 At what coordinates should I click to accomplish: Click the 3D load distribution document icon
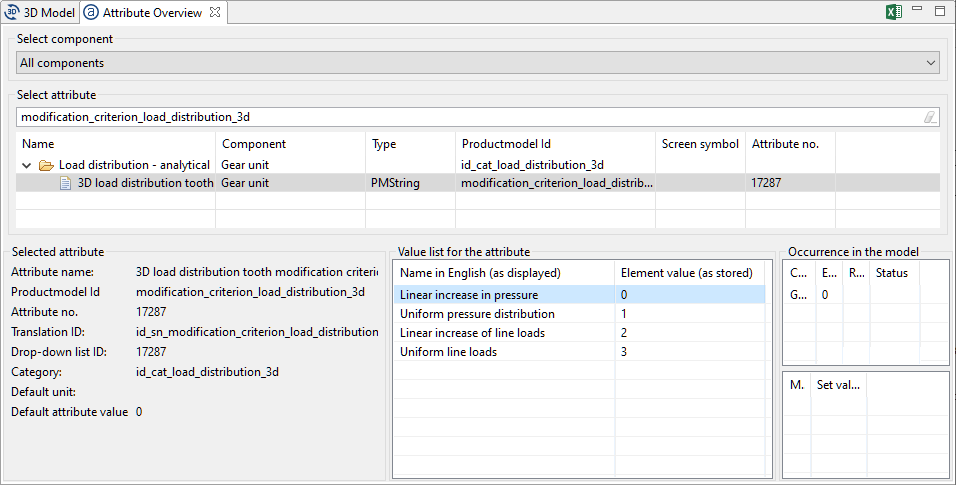(66, 183)
